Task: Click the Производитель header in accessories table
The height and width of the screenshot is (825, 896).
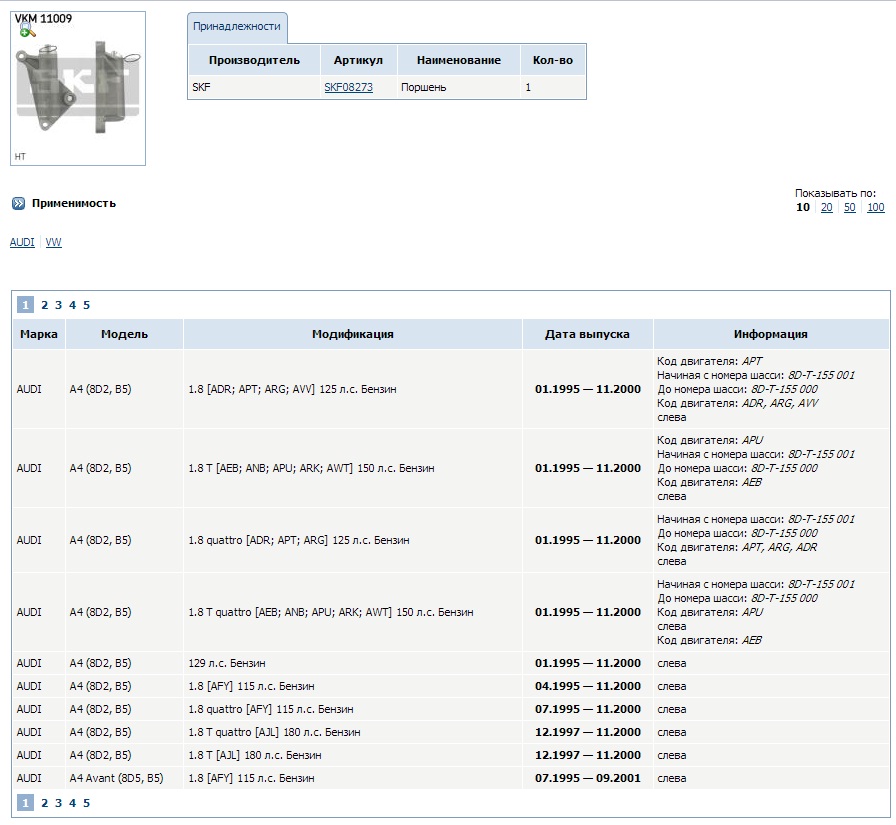Action: click(254, 60)
